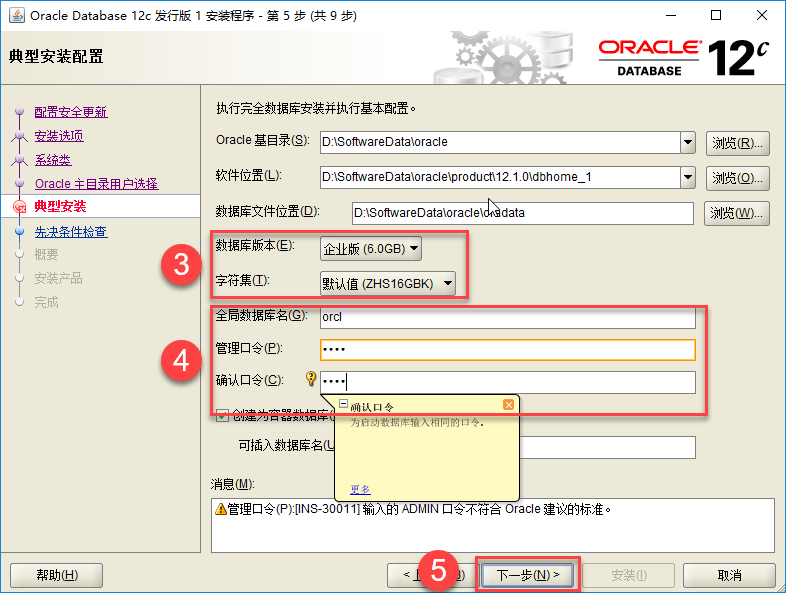This screenshot has width=786, height=593.
Task: Click the 取消 button
Action: pos(729,575)
